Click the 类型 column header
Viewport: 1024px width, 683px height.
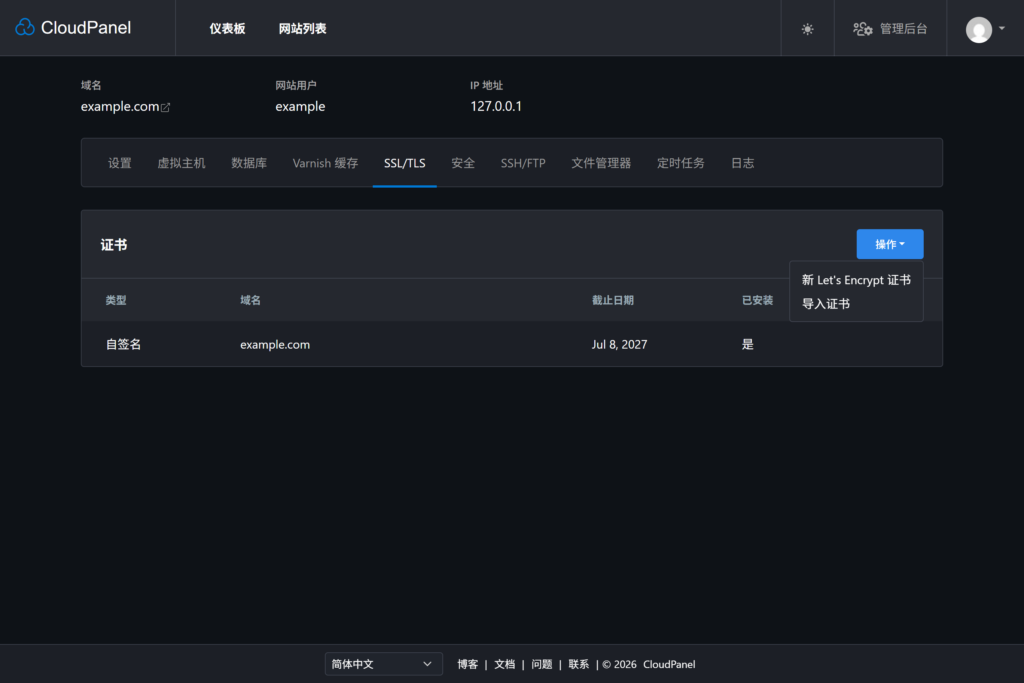[116, 300]
